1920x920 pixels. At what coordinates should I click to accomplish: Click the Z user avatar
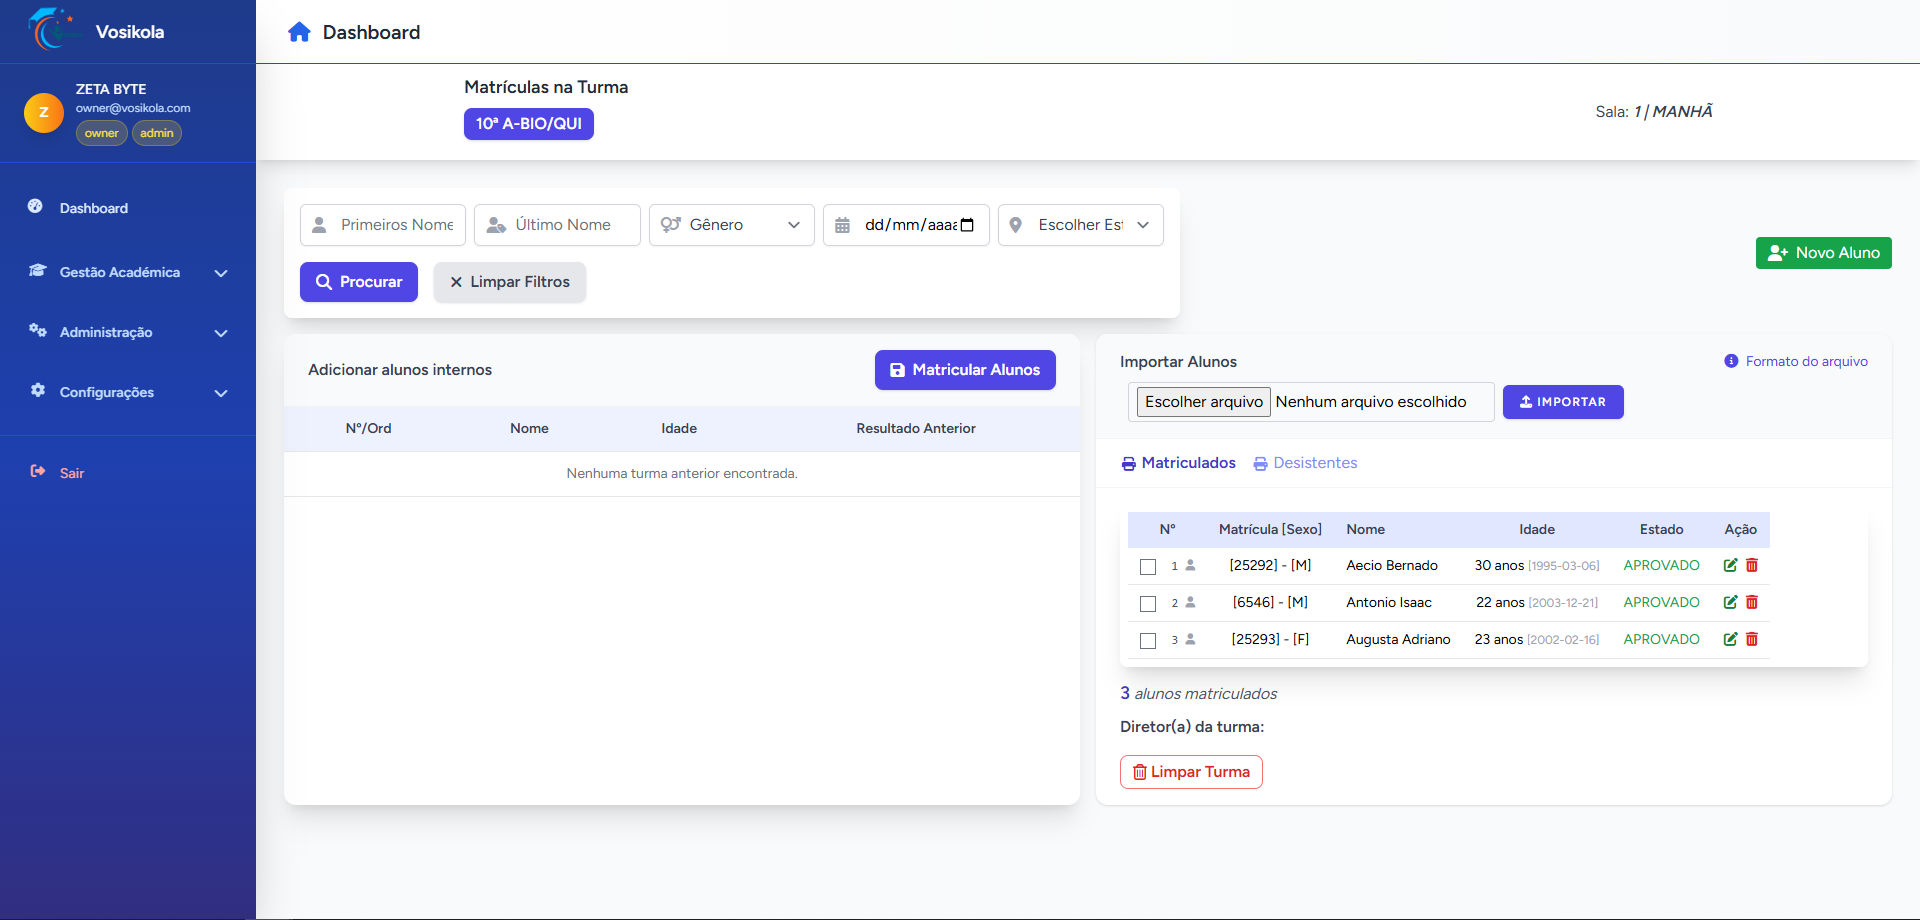(x=43, y=112)
